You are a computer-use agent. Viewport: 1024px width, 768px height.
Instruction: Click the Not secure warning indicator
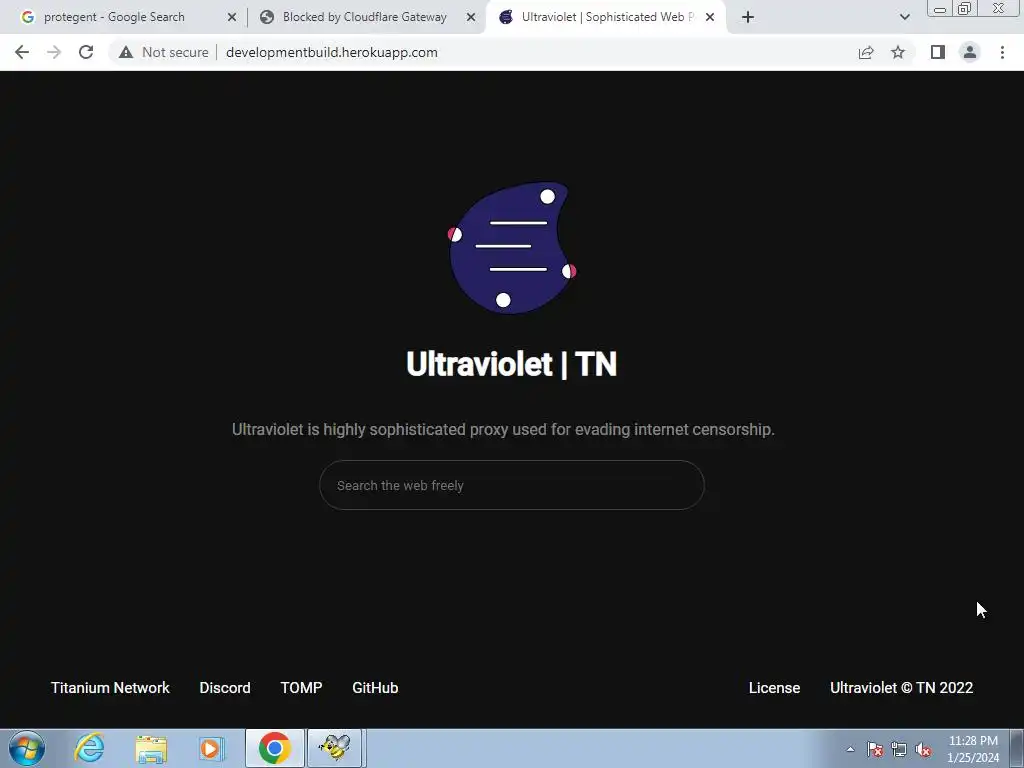163,52
